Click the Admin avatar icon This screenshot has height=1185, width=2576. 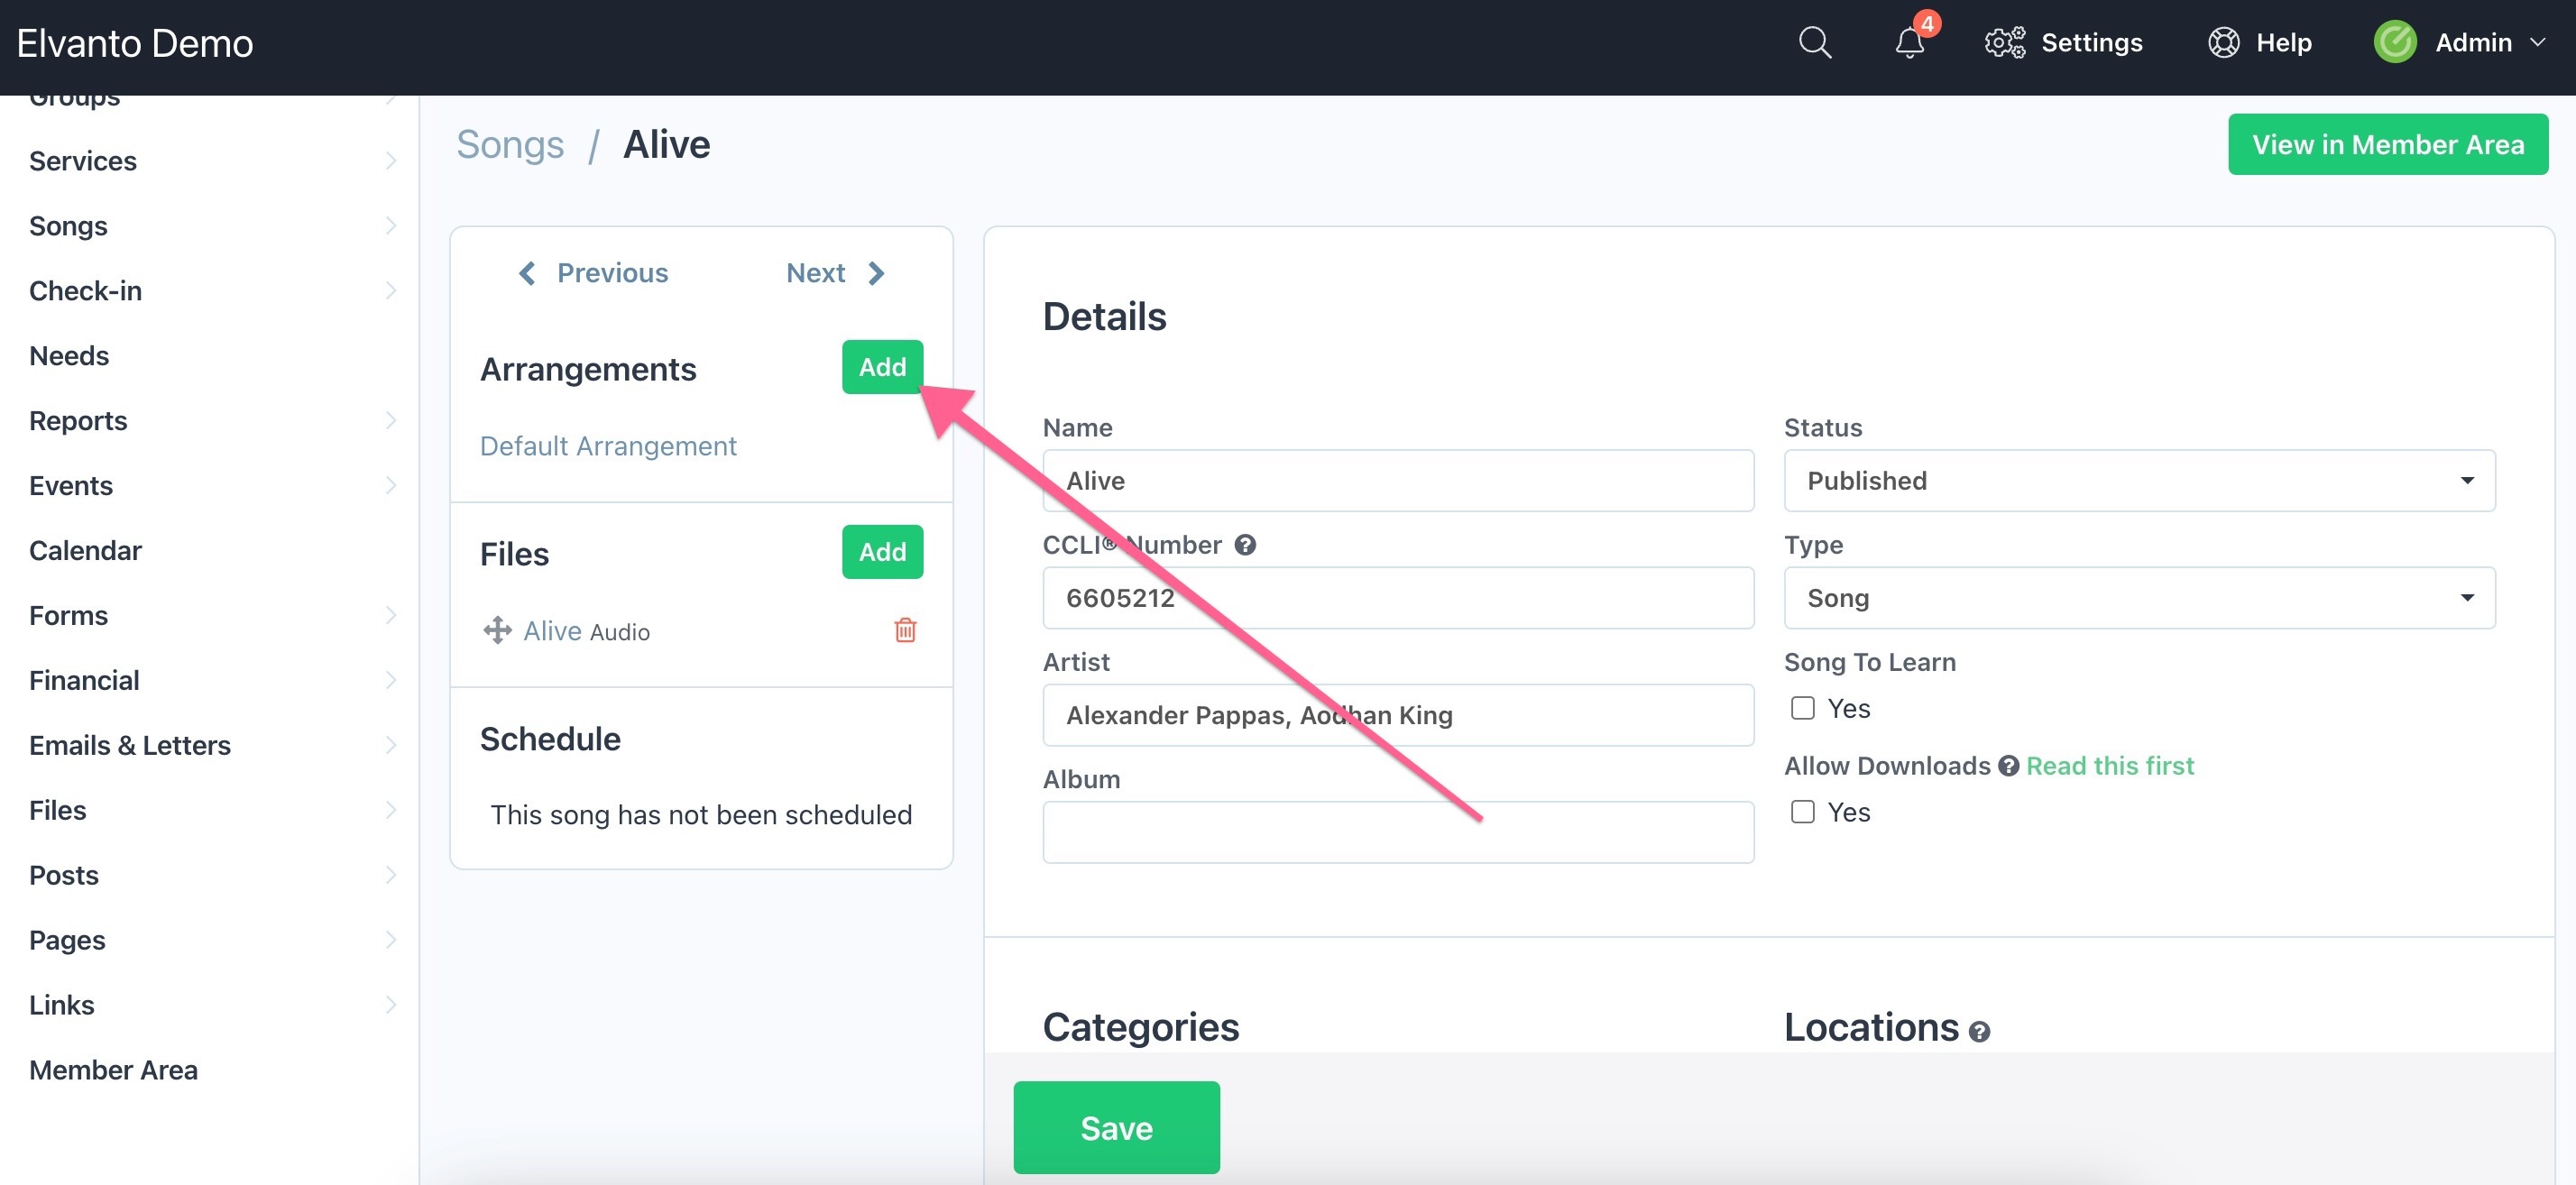click(2395, 43)
